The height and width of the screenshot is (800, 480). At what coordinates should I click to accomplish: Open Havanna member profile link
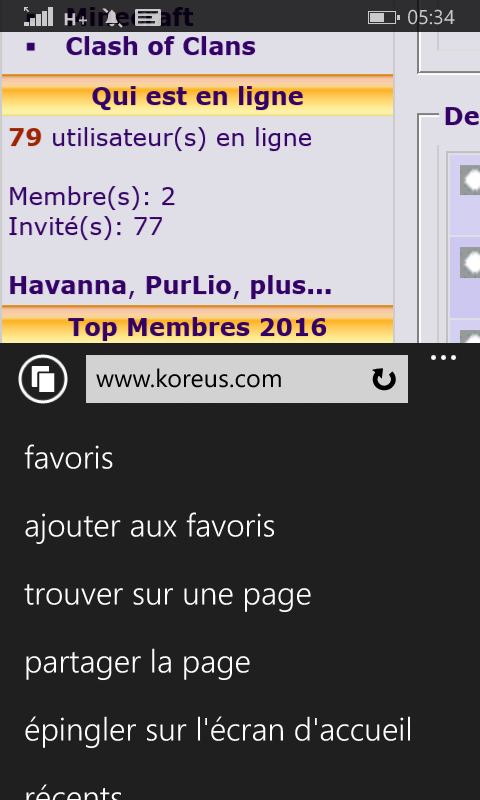click(x=67, y=285)
